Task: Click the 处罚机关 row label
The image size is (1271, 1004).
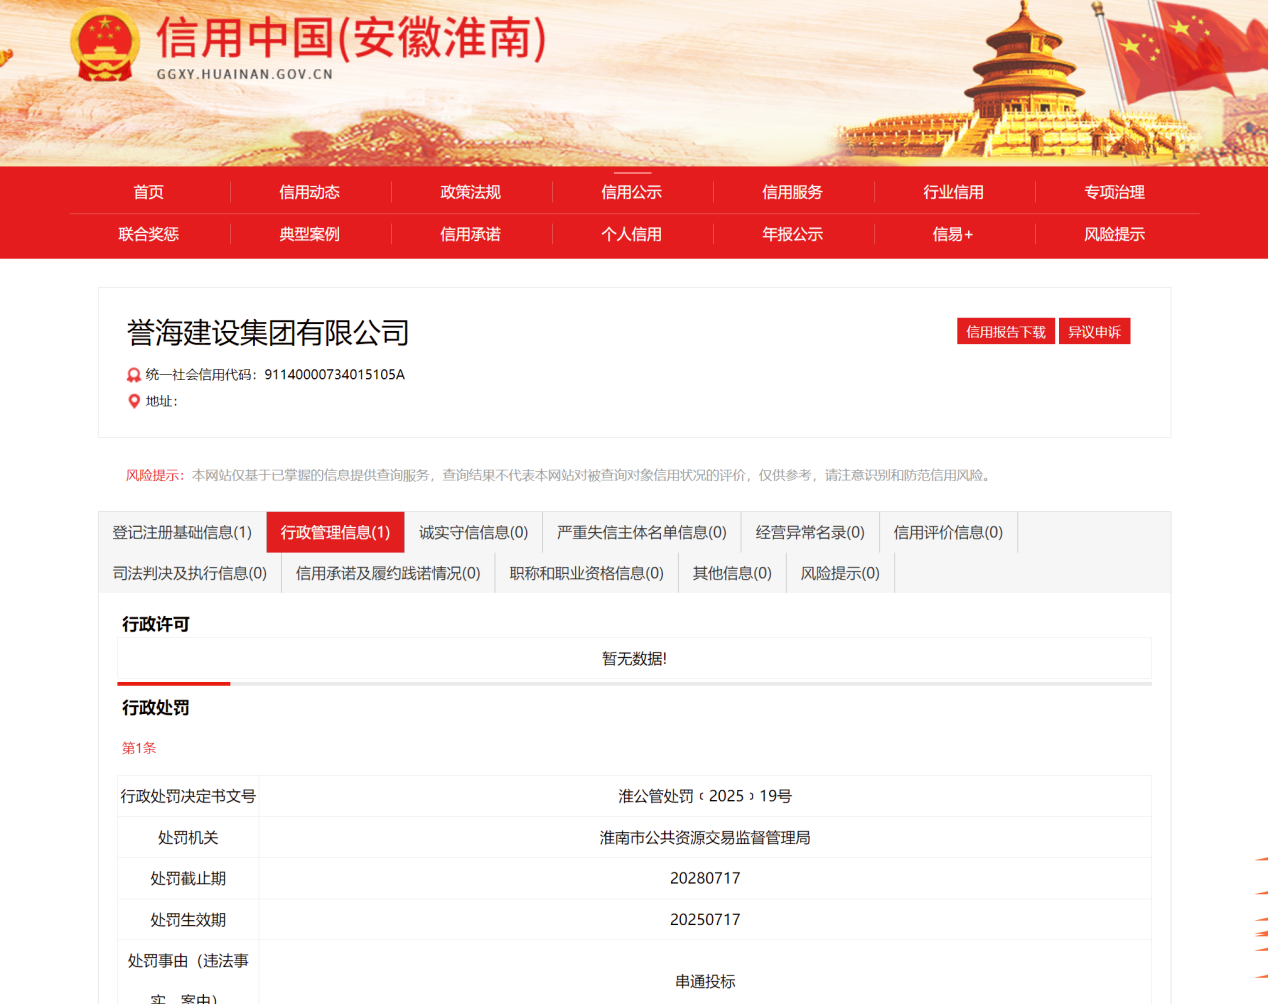Action: 188,838
